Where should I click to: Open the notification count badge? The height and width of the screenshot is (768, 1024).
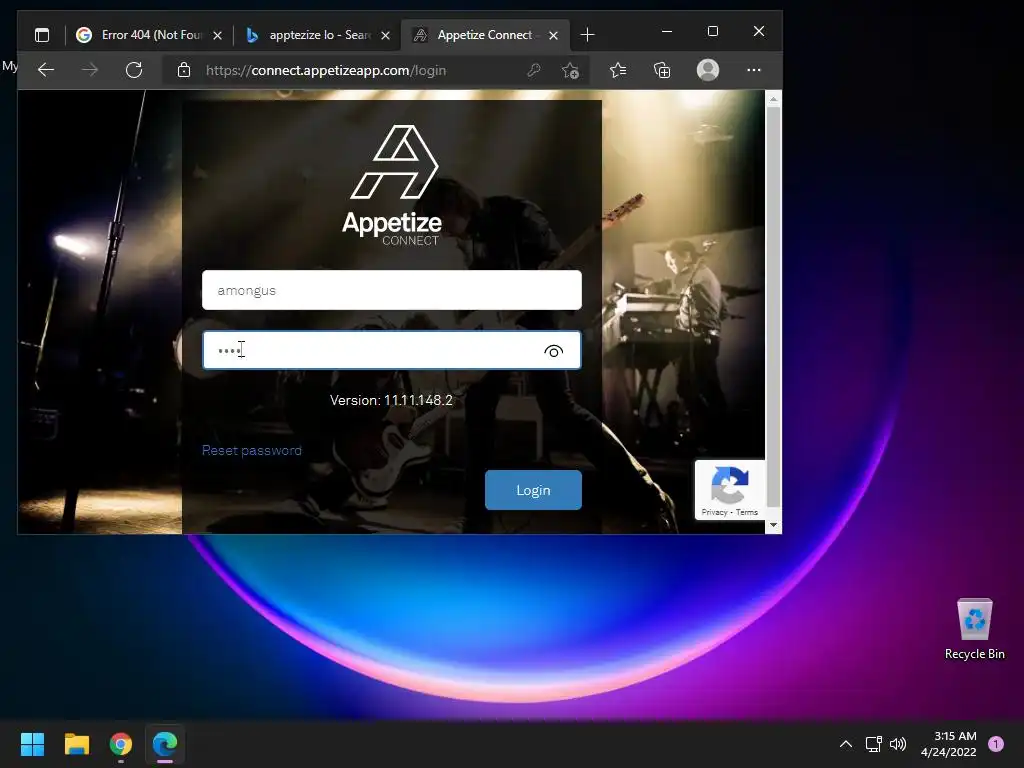[996, 744]
